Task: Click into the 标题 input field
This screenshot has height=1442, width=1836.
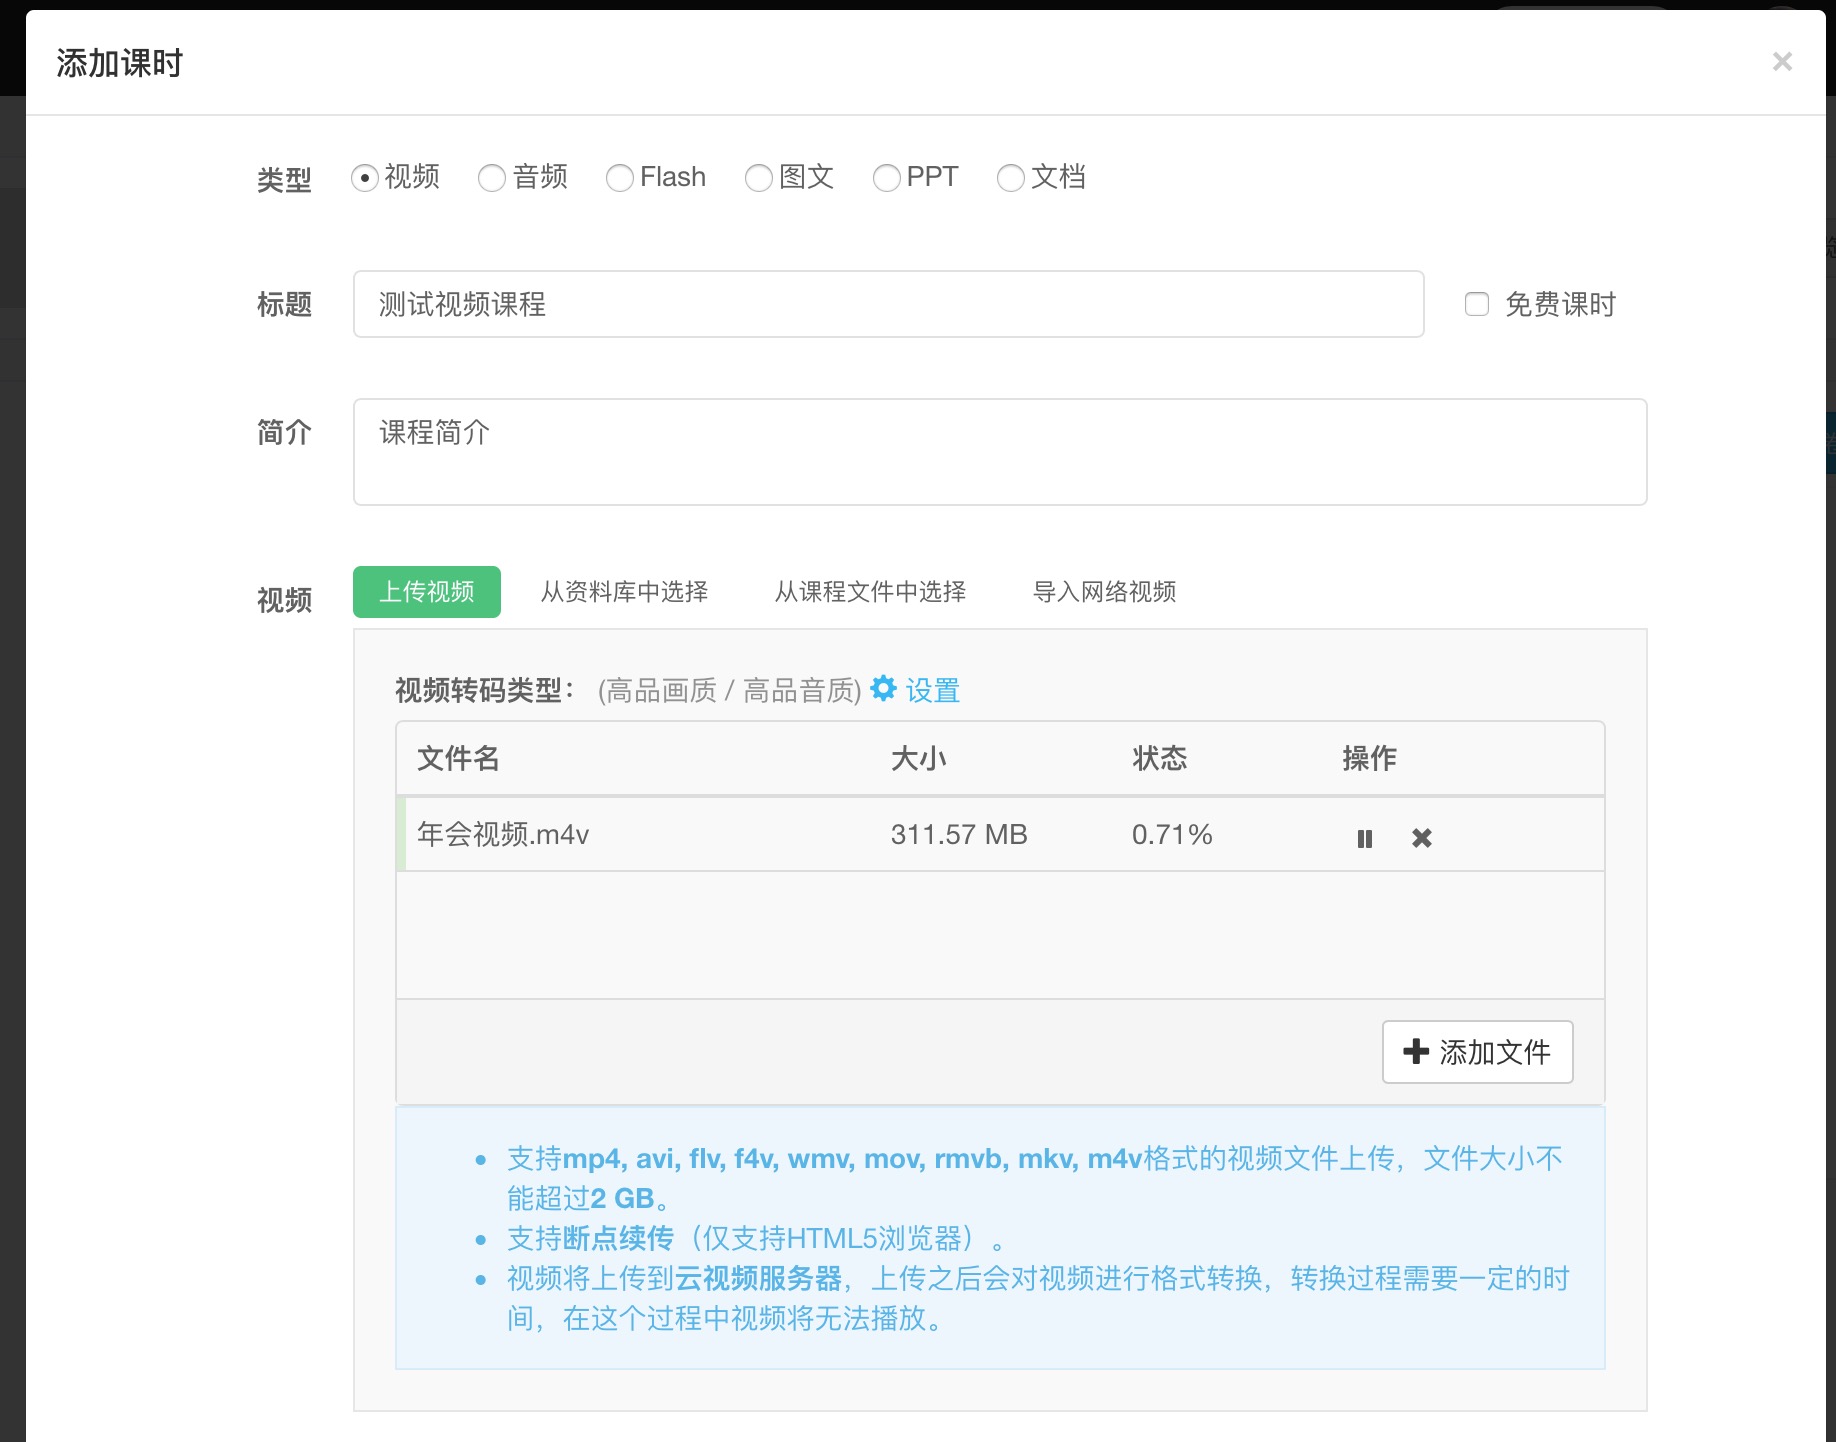Action: [888, 304]
